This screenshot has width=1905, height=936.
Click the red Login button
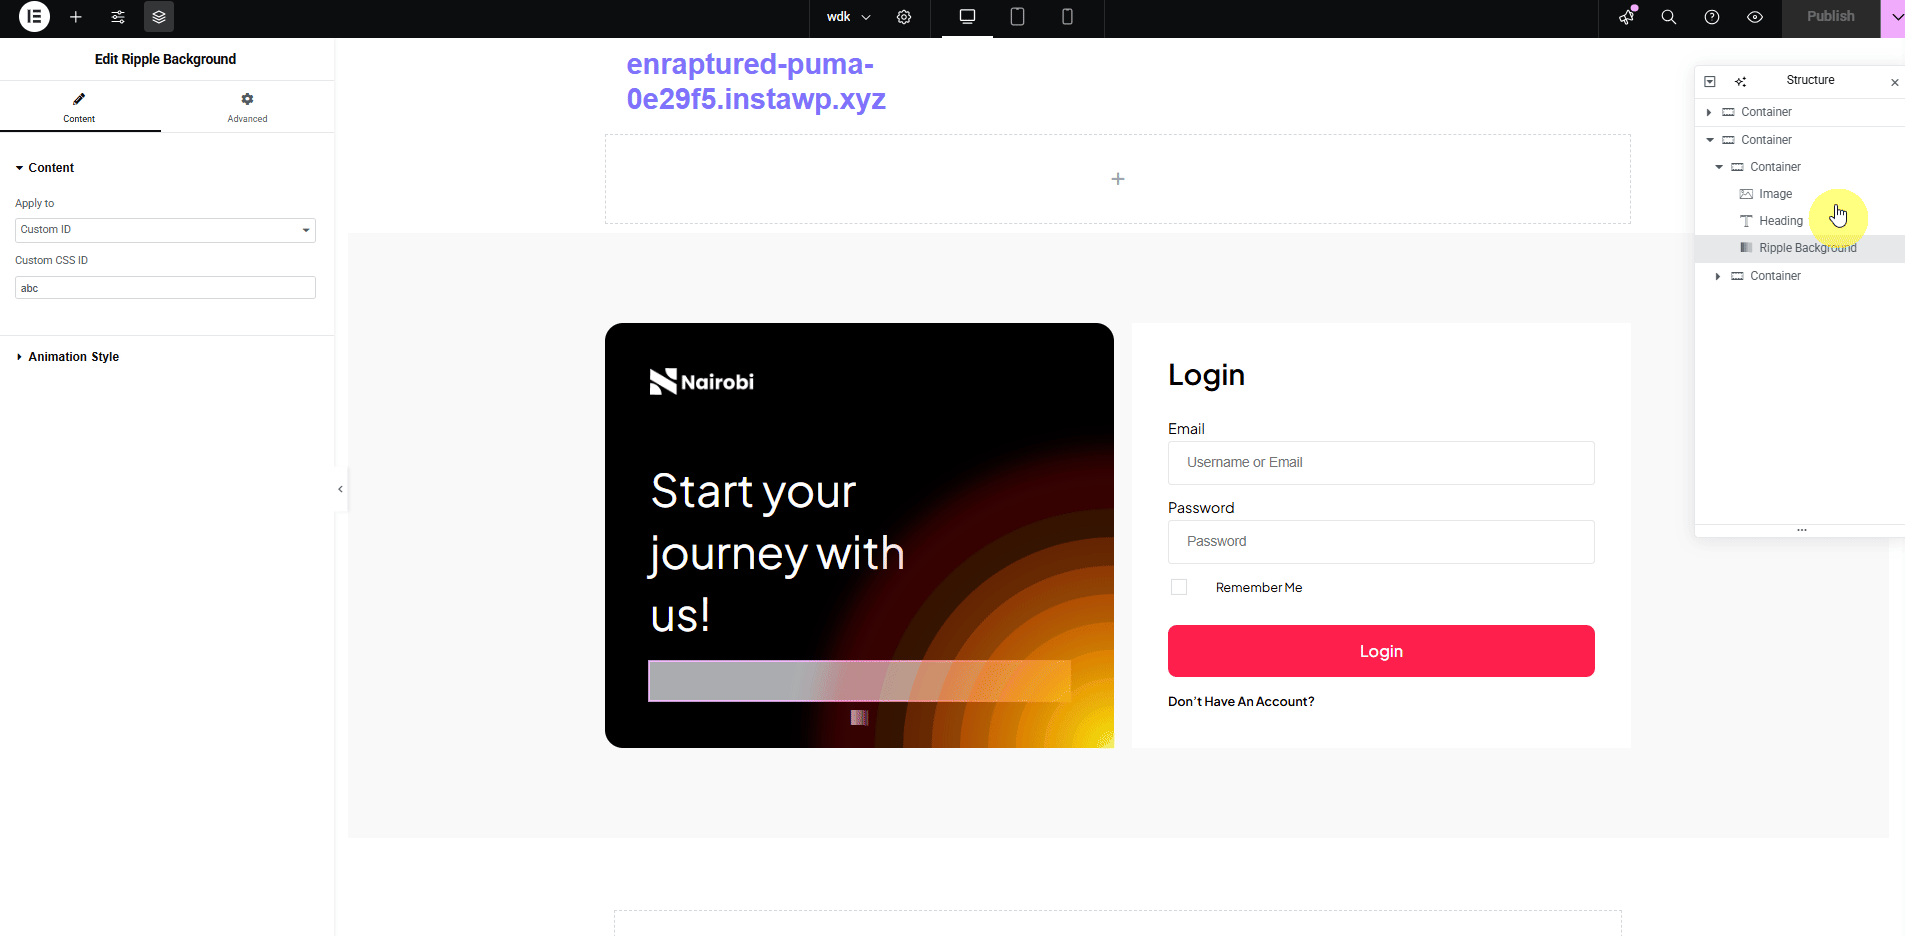tap(1380, 651)
